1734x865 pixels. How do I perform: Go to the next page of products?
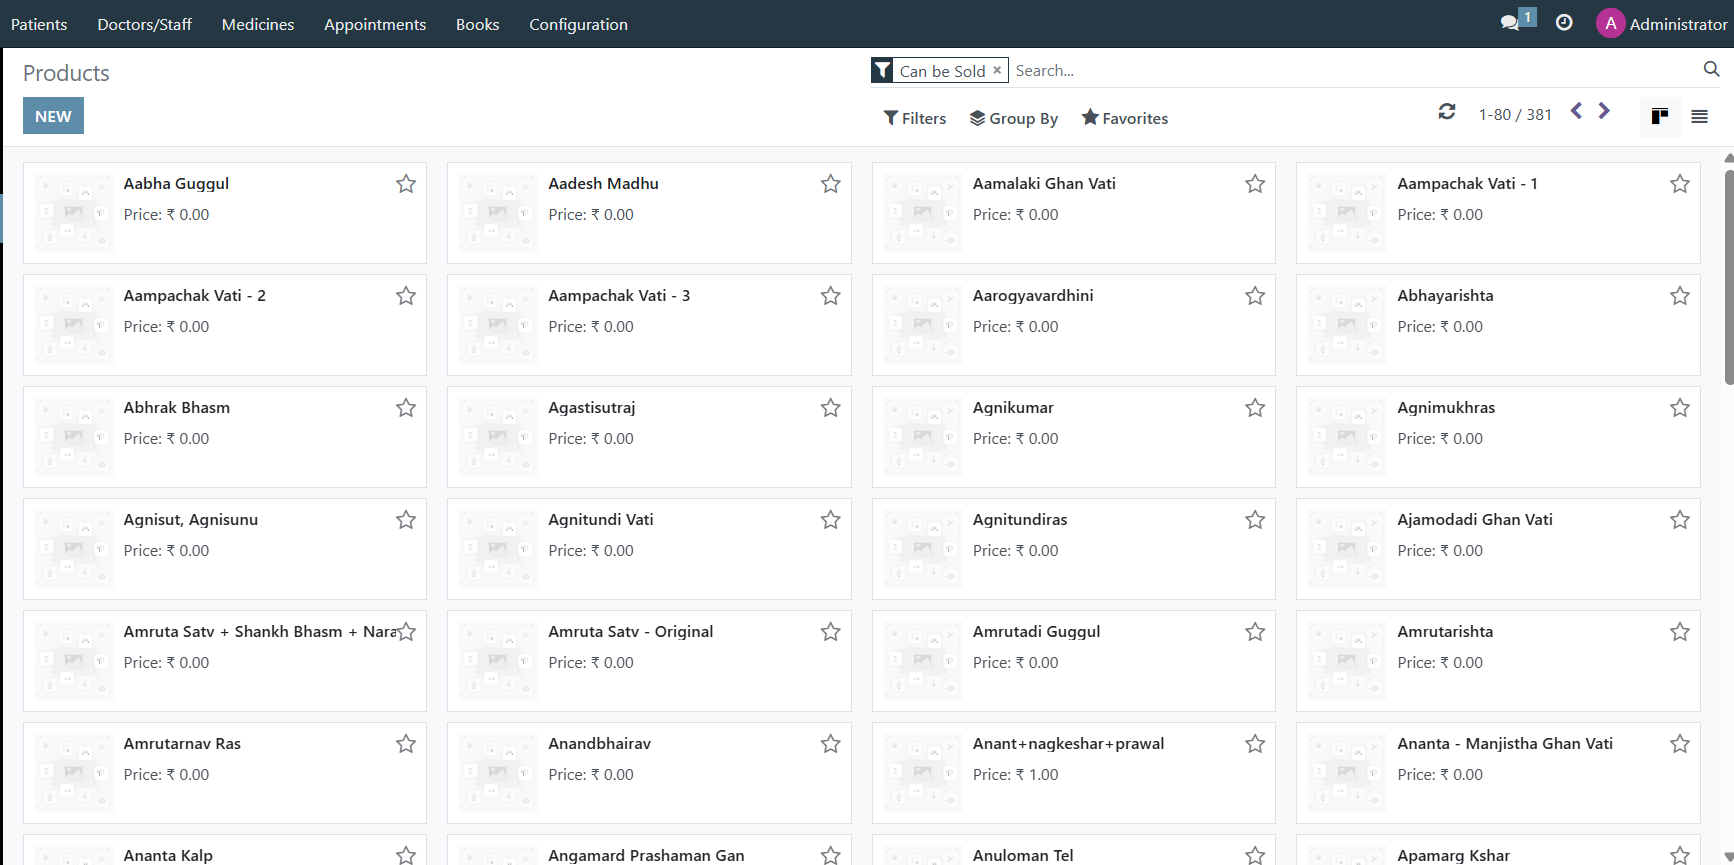[1604, 111]
